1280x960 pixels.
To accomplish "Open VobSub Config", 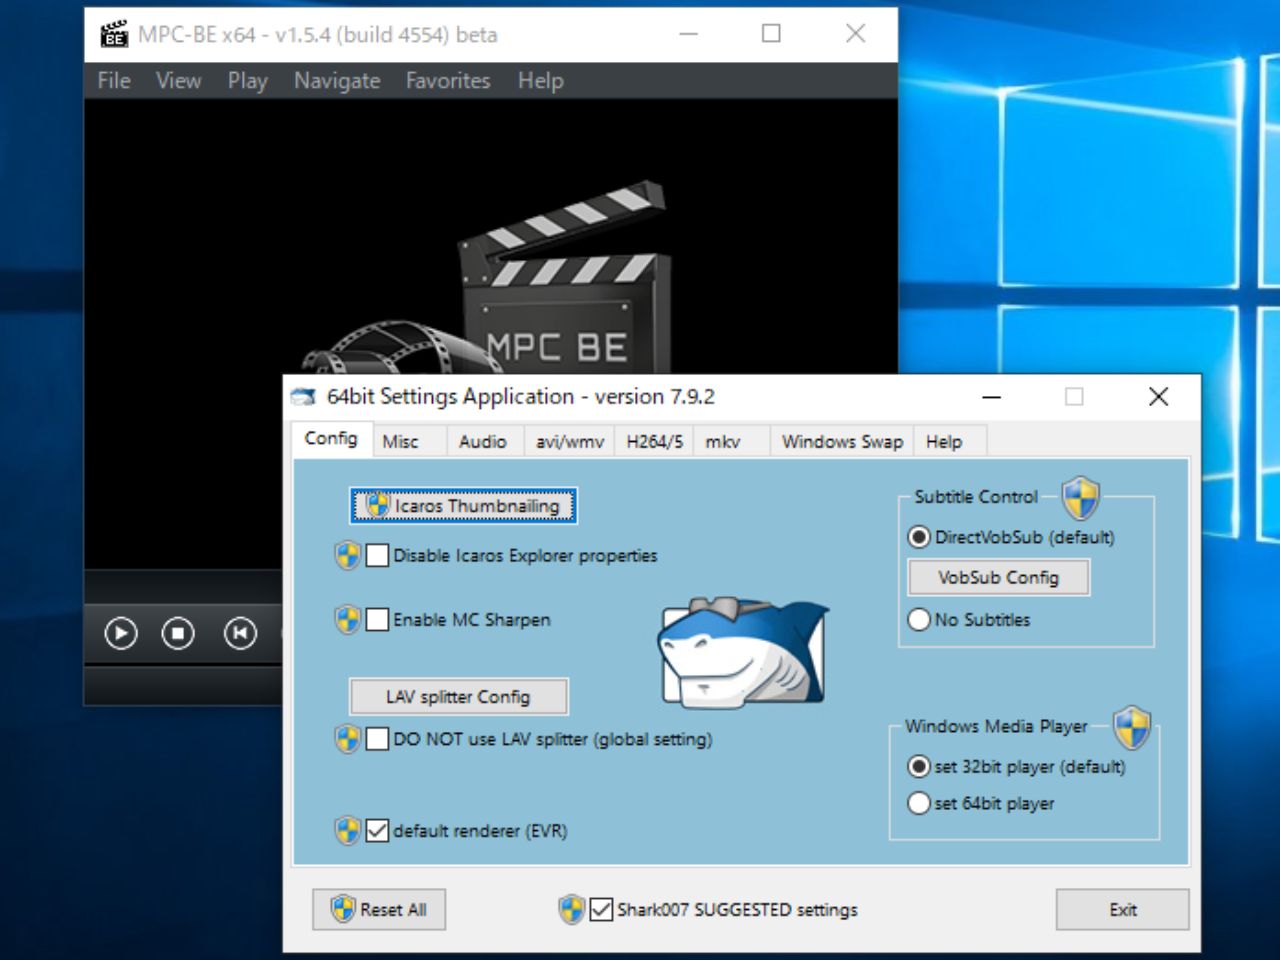I will pos(999,578).
